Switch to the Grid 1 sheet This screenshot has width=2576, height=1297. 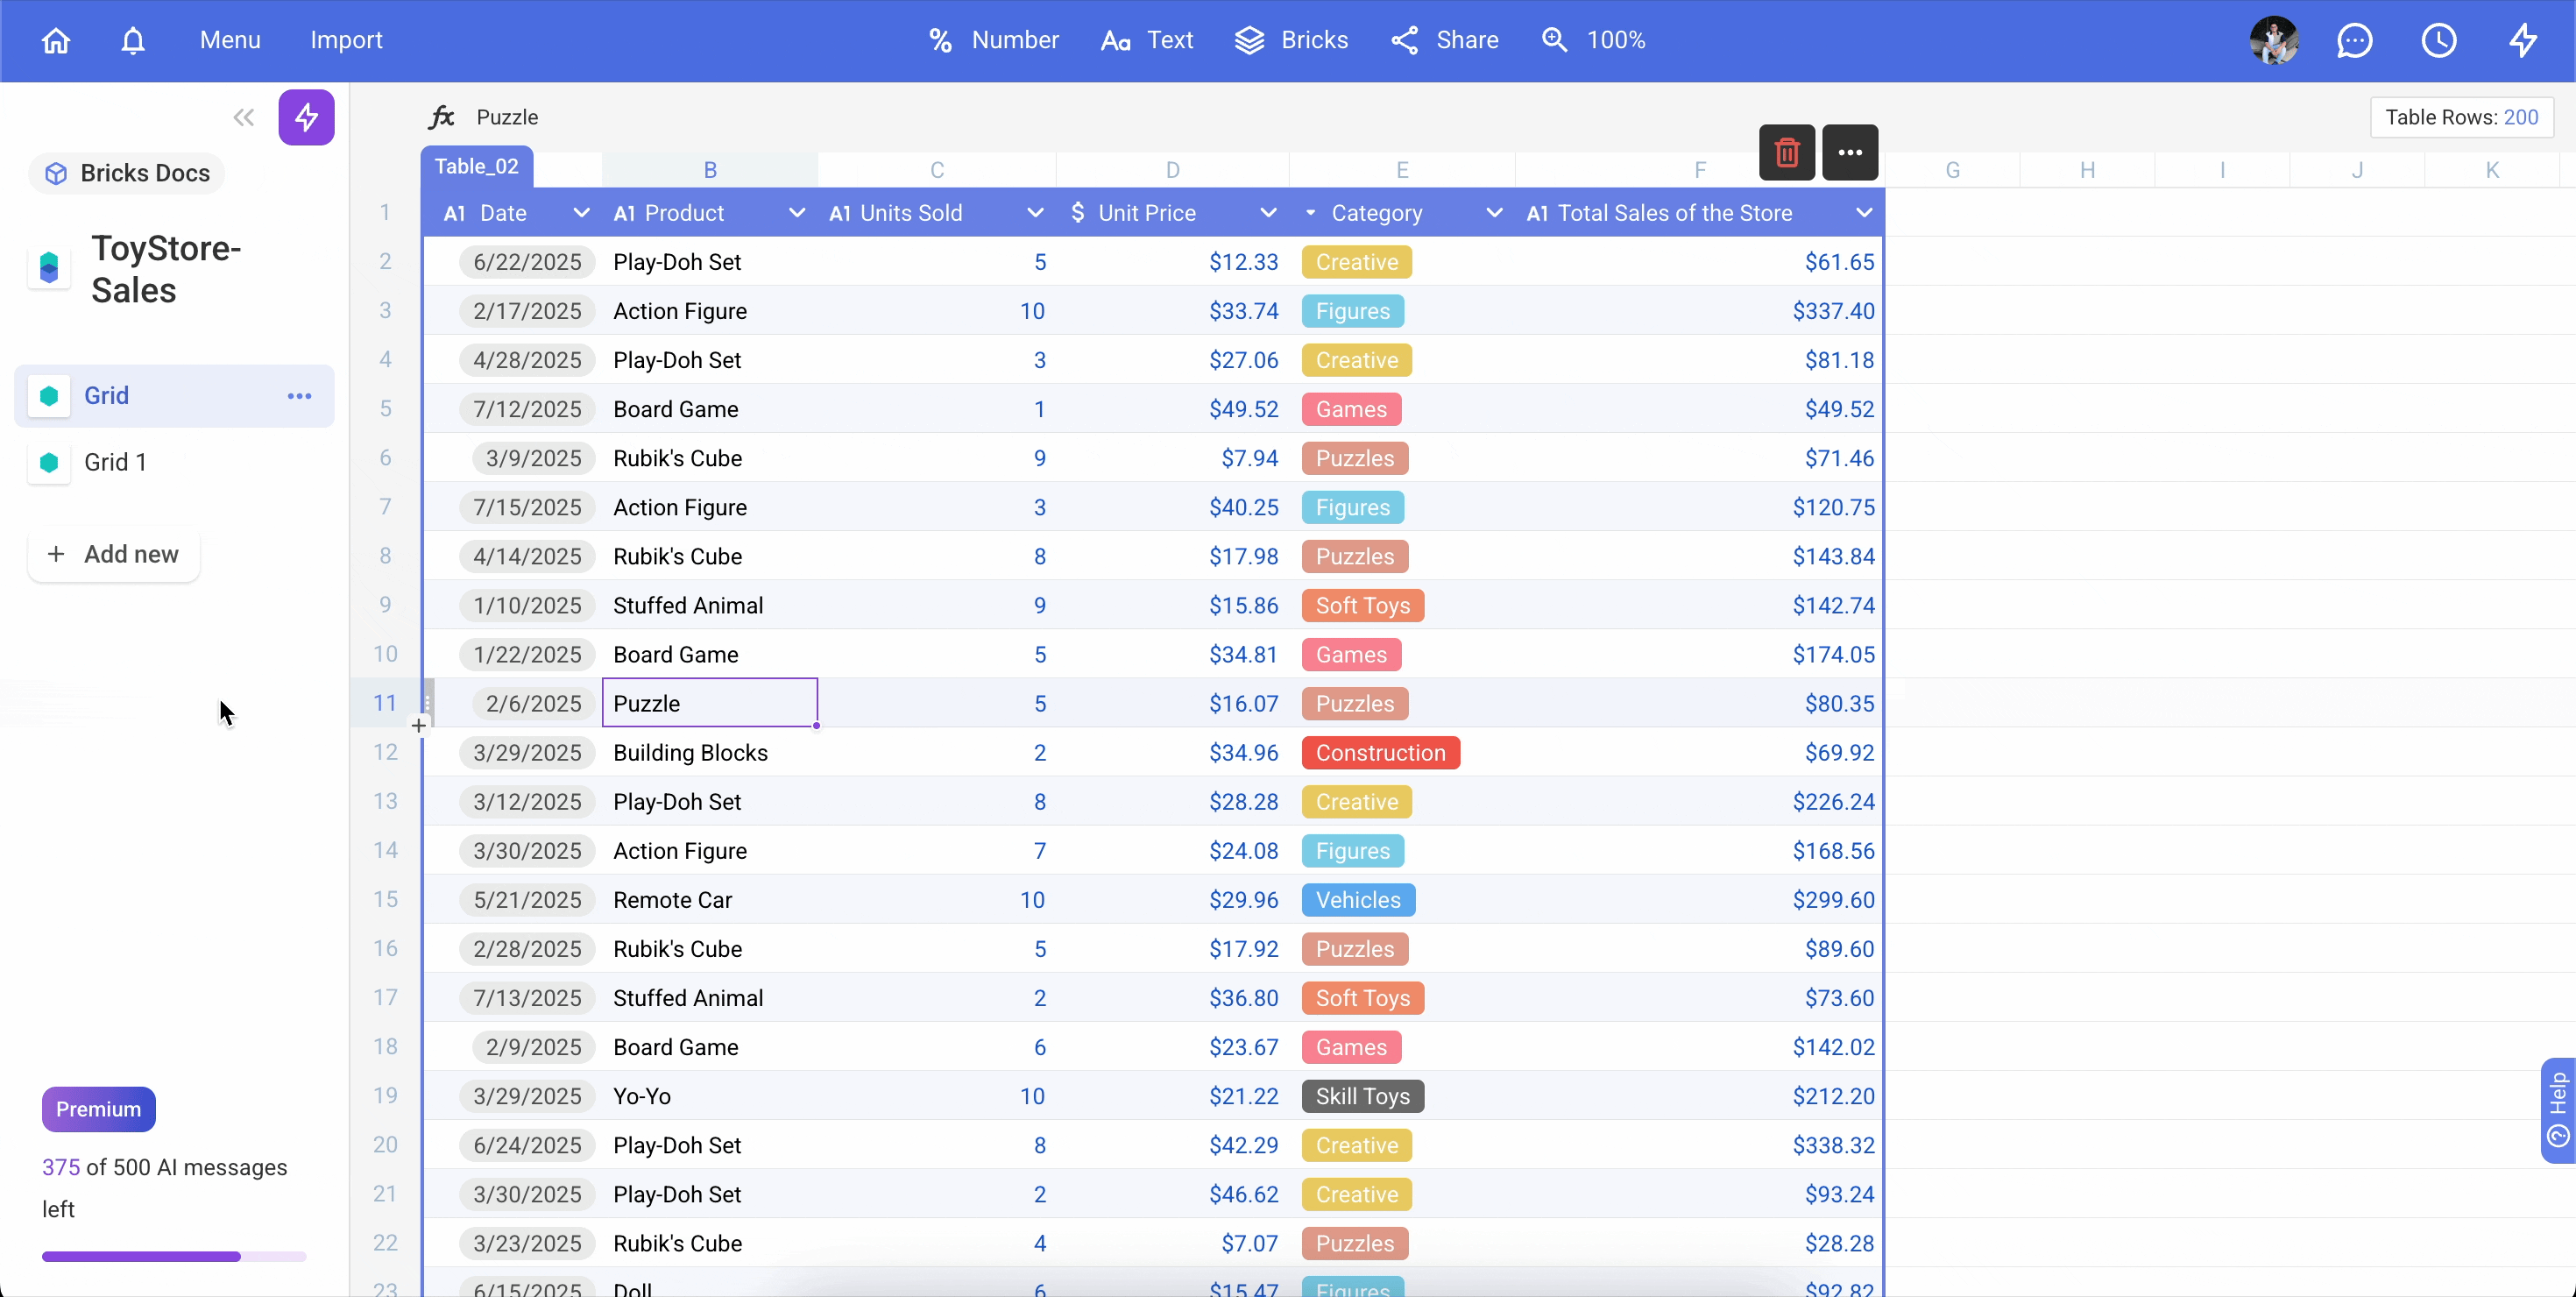115,462
